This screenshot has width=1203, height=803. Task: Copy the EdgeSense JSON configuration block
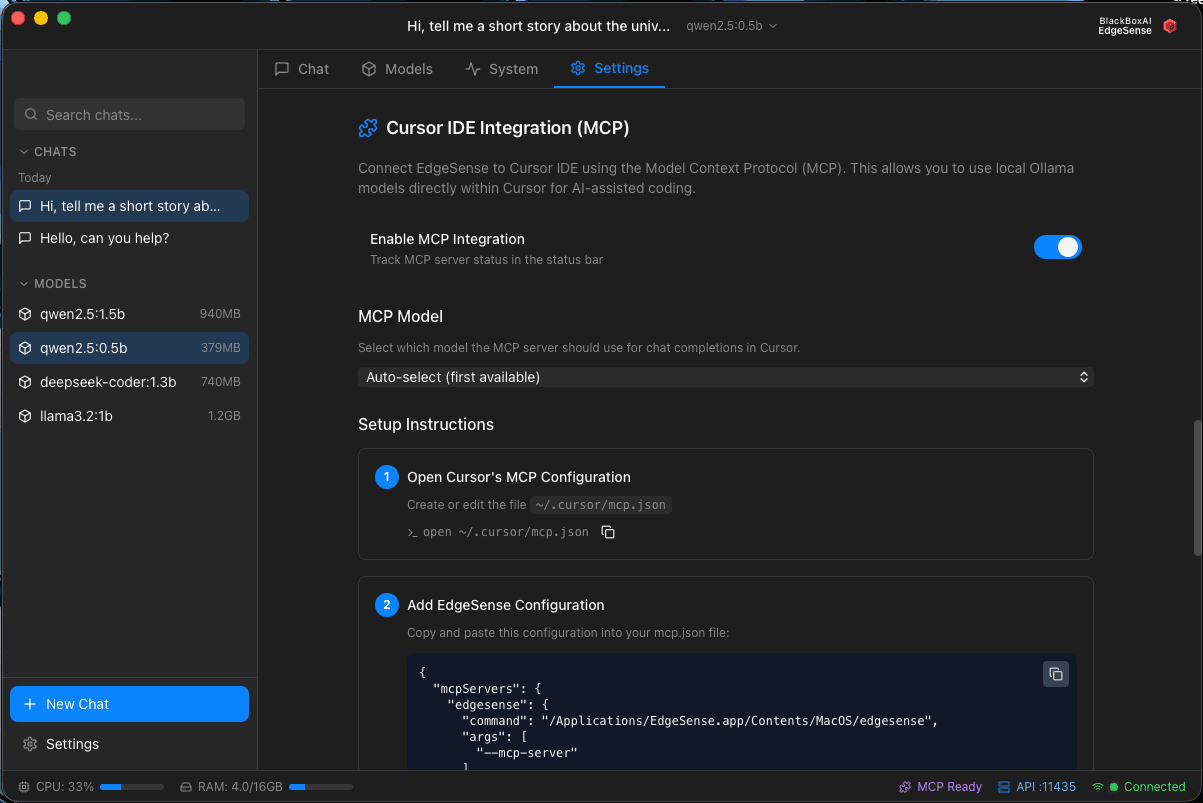pos(1055,674)
